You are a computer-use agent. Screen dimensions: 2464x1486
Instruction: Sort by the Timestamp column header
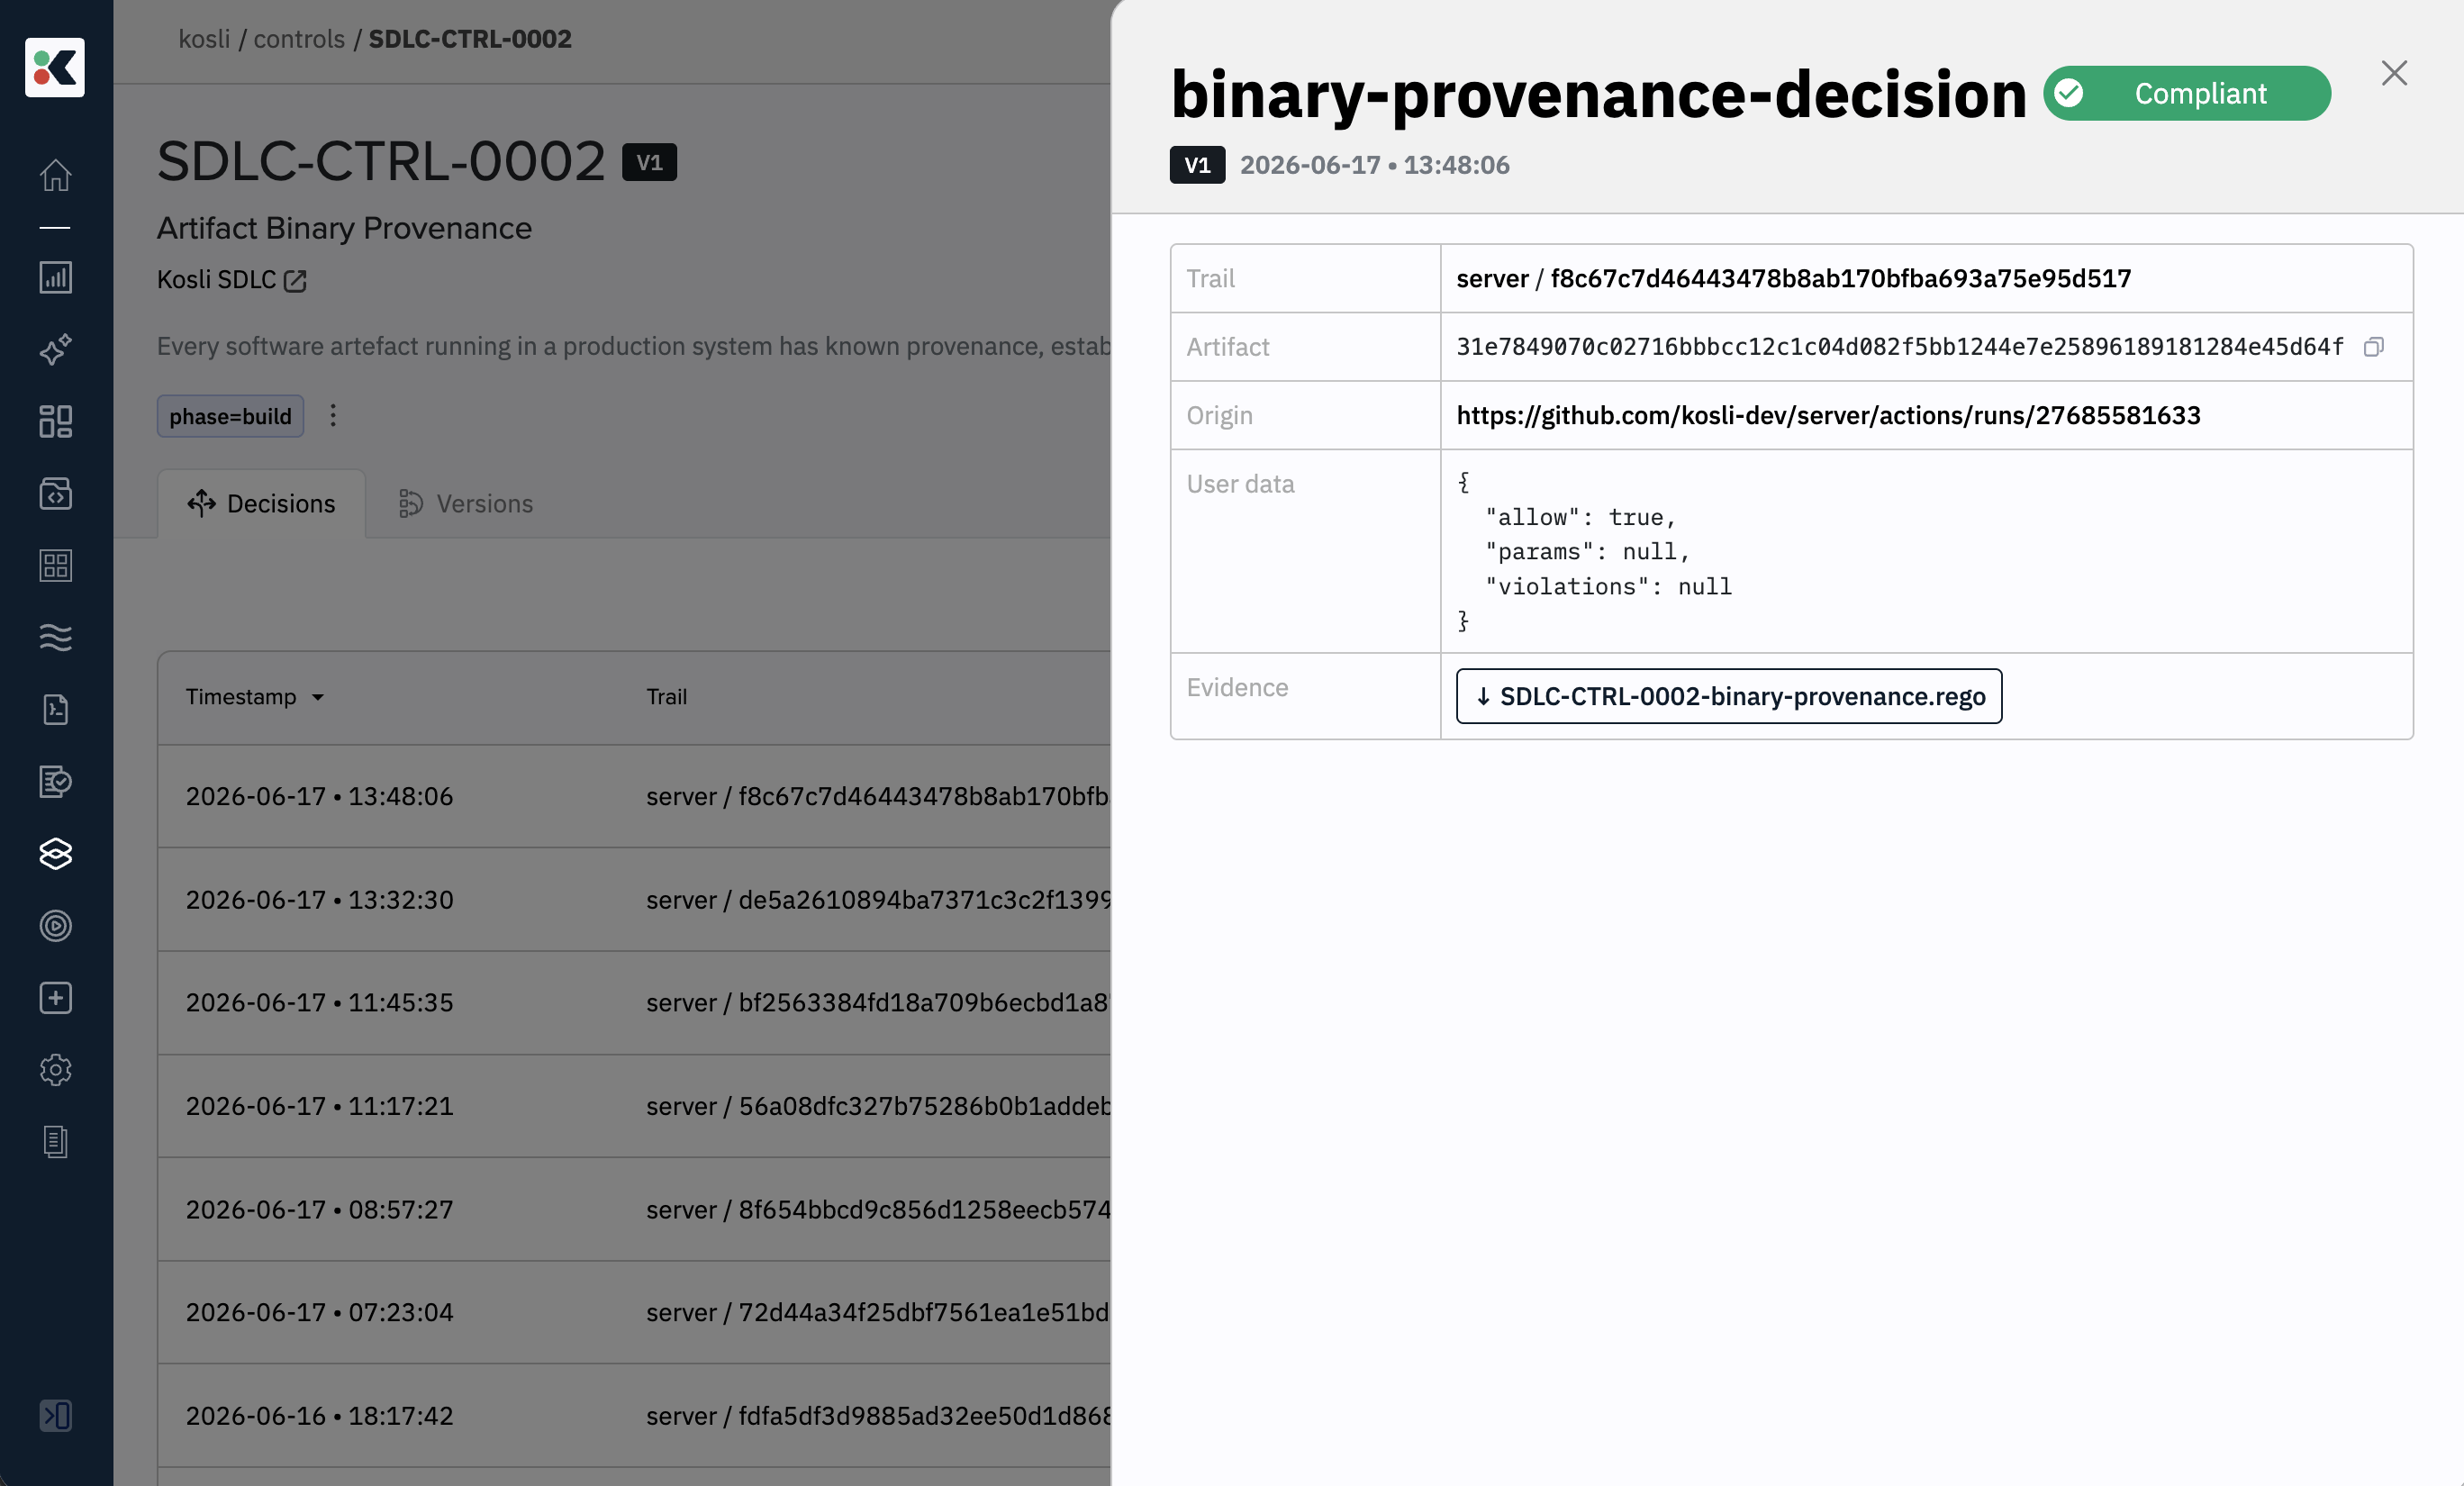pyautogui.click(x=255, y=697)
